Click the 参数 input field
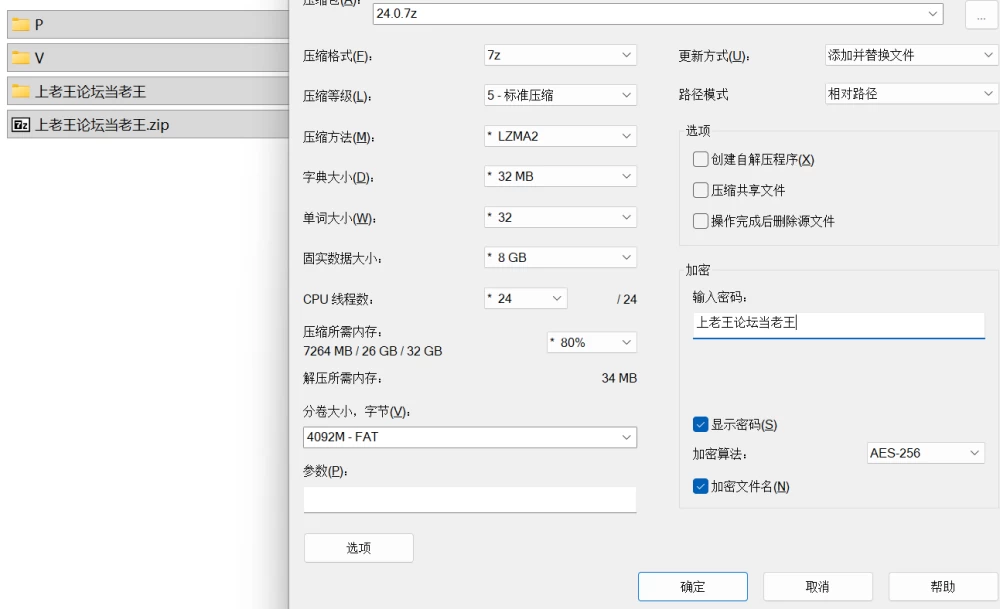 470,499
